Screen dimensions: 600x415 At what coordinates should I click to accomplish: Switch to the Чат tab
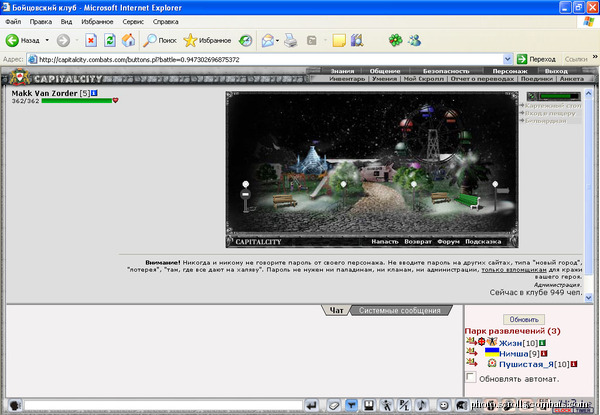tap(336, 310)
